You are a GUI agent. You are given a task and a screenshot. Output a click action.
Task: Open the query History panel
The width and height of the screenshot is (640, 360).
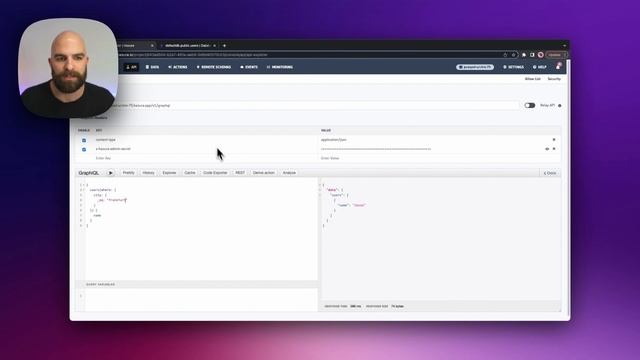149,173
